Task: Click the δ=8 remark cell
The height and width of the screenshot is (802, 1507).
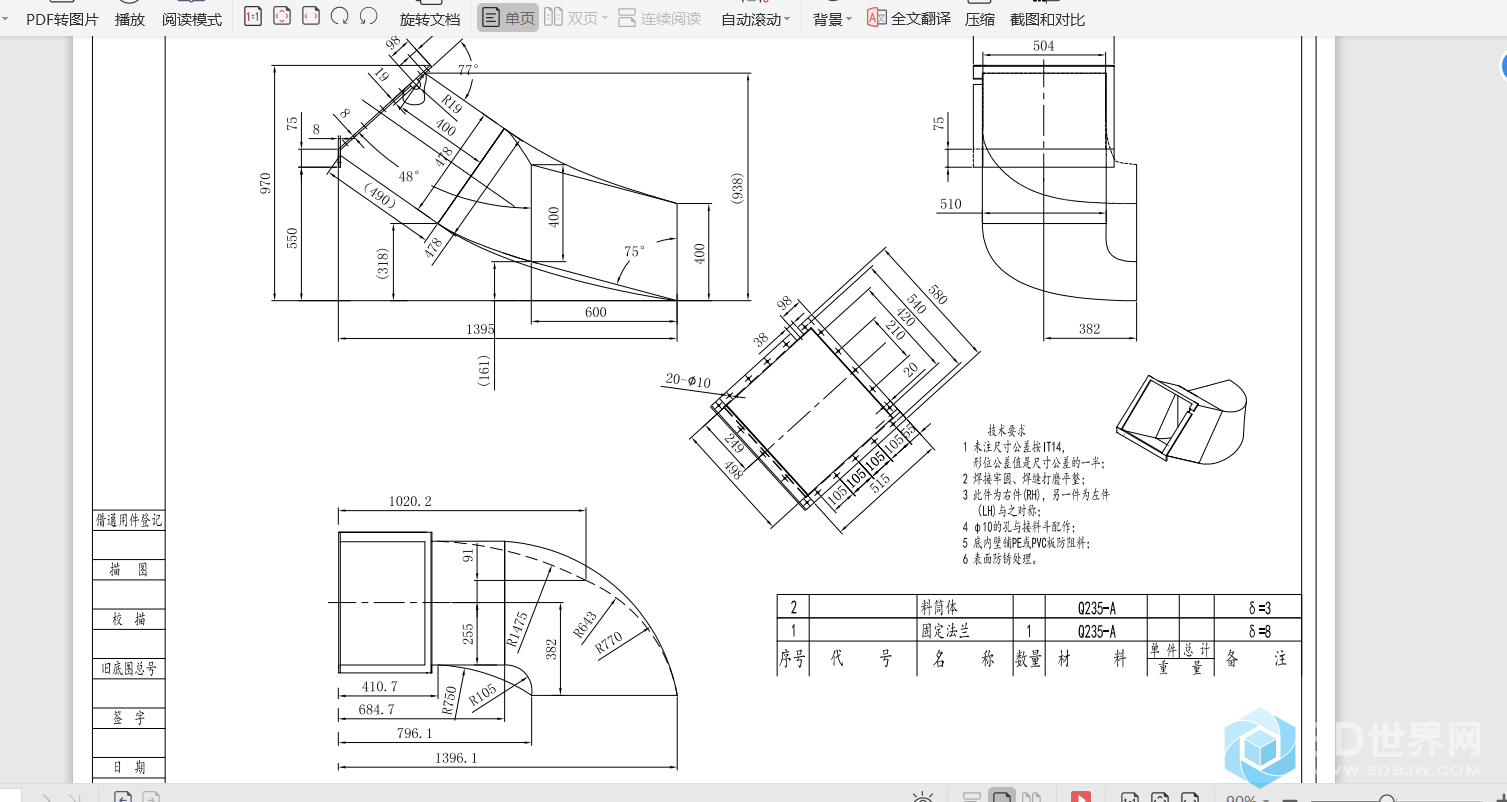Action: [x=1258, y=631]
